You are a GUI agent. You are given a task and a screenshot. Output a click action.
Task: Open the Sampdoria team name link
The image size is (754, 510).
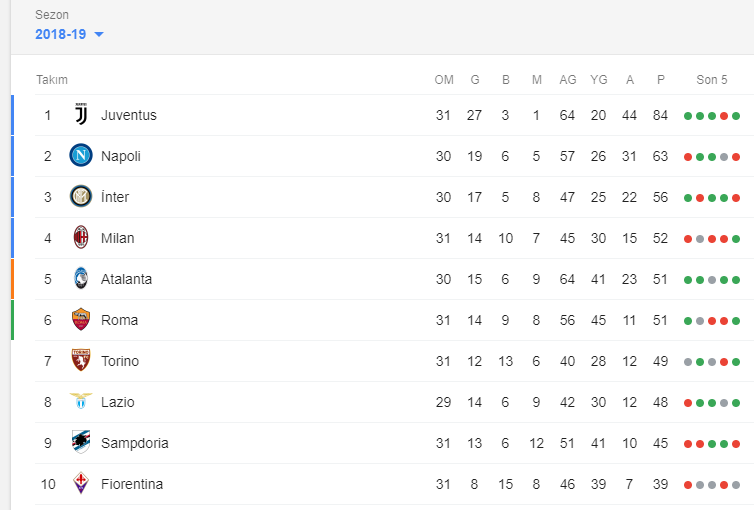[x=135, y=443]
